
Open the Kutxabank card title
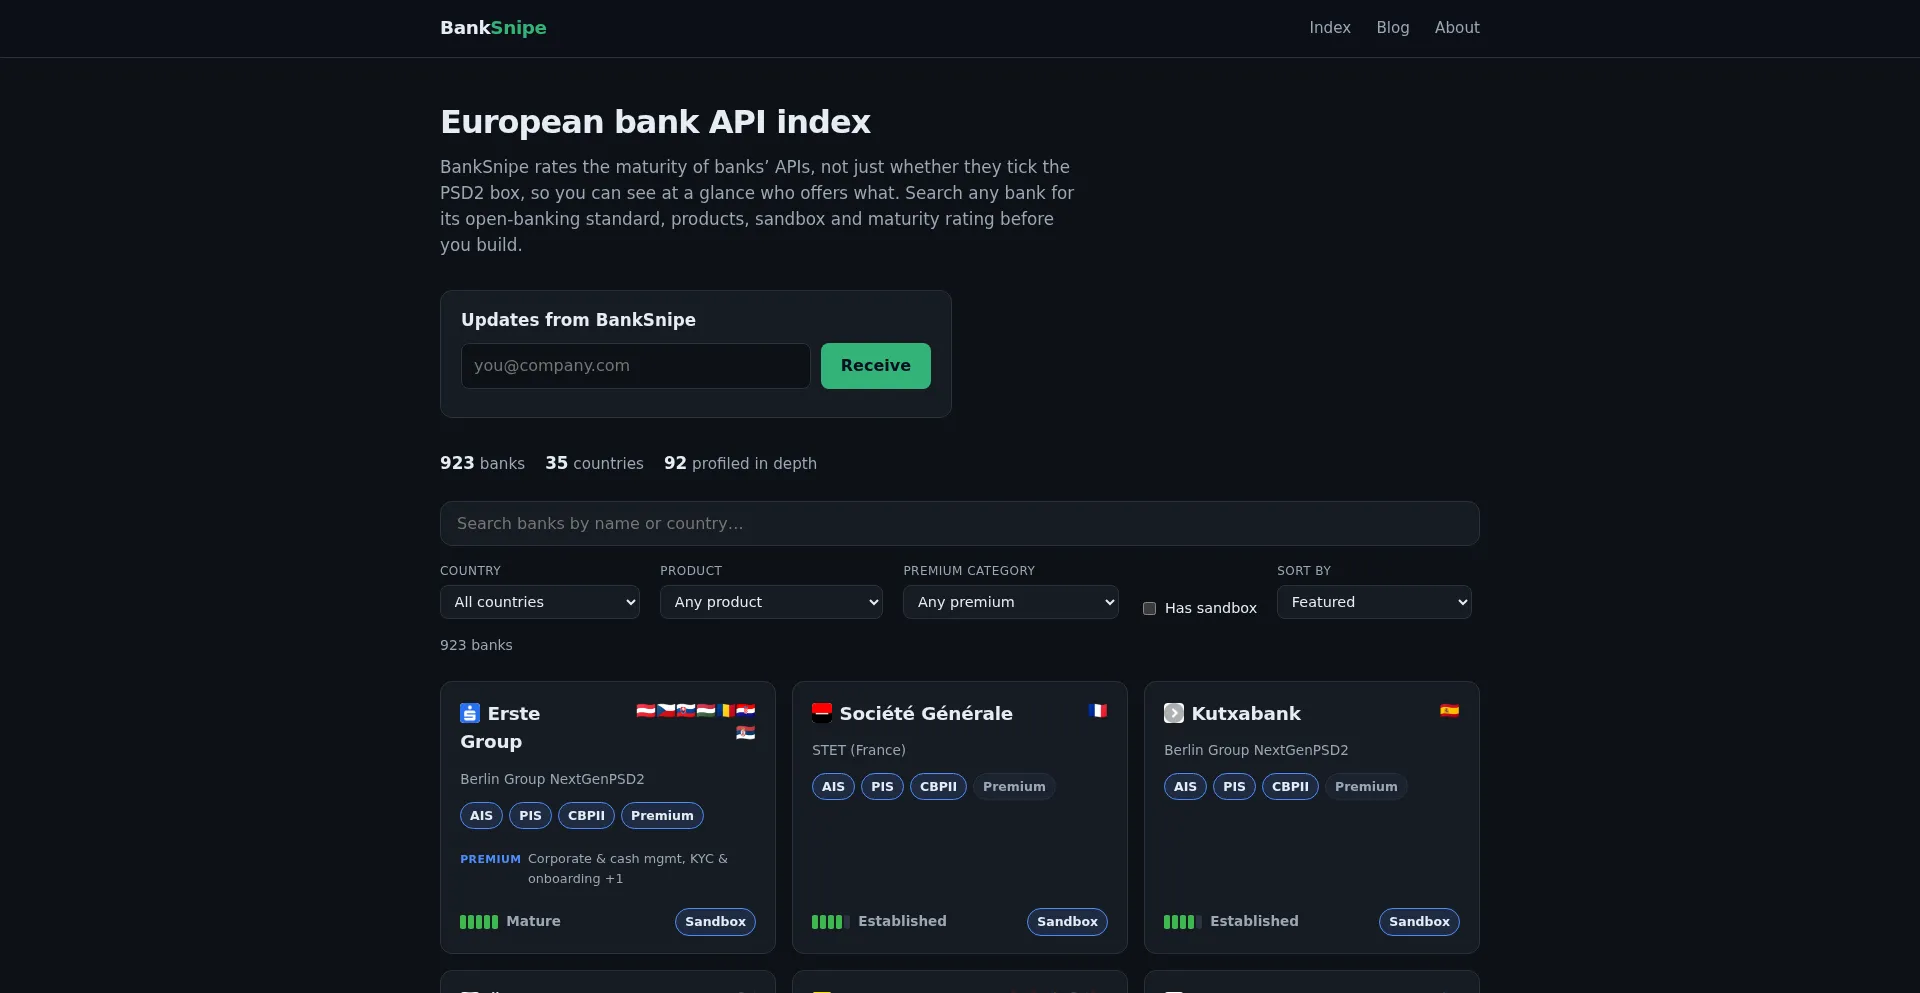point(1246,713)
